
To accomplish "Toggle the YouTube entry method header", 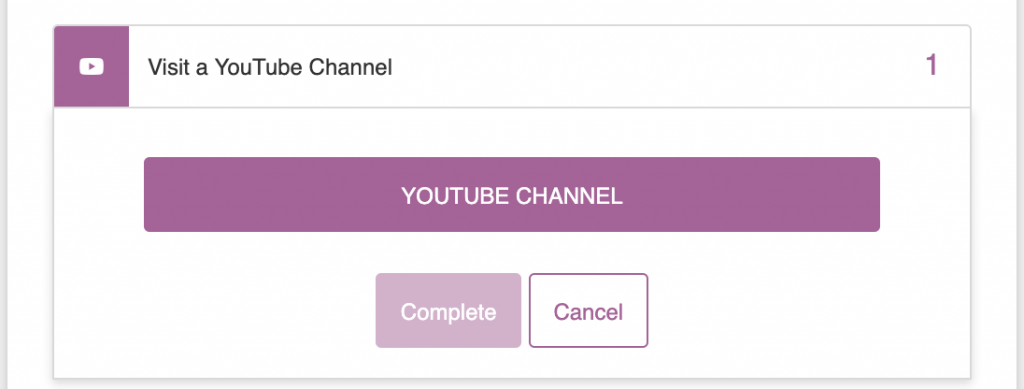I will tap(511, 67).
